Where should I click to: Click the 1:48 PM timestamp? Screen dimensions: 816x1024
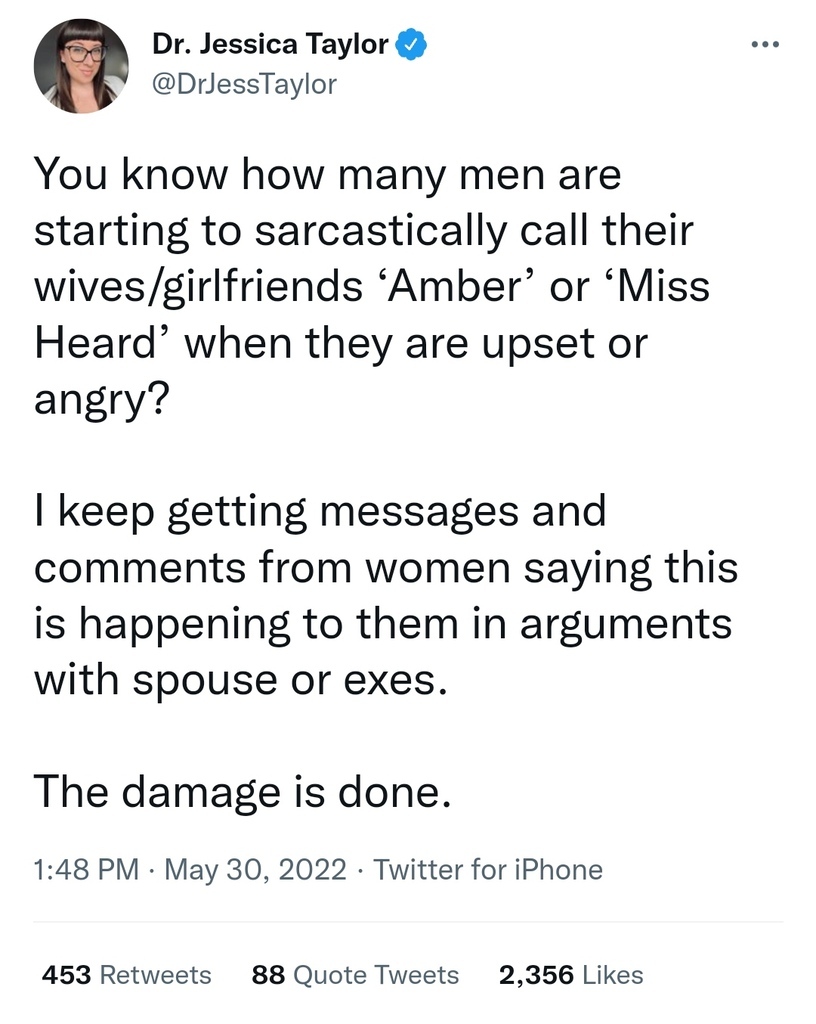pyautogui.click(x=86, y=870)
